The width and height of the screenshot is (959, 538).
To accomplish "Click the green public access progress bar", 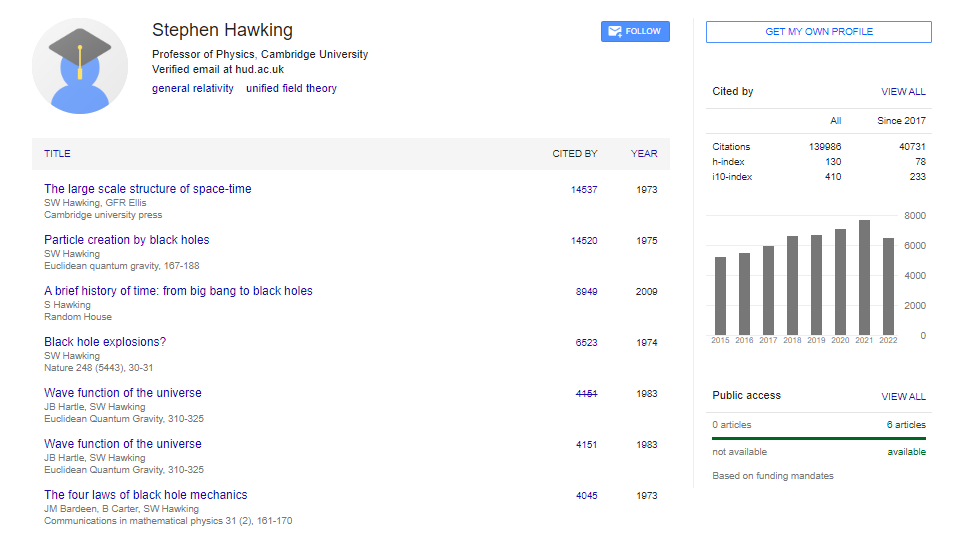I will click(819, 438).
